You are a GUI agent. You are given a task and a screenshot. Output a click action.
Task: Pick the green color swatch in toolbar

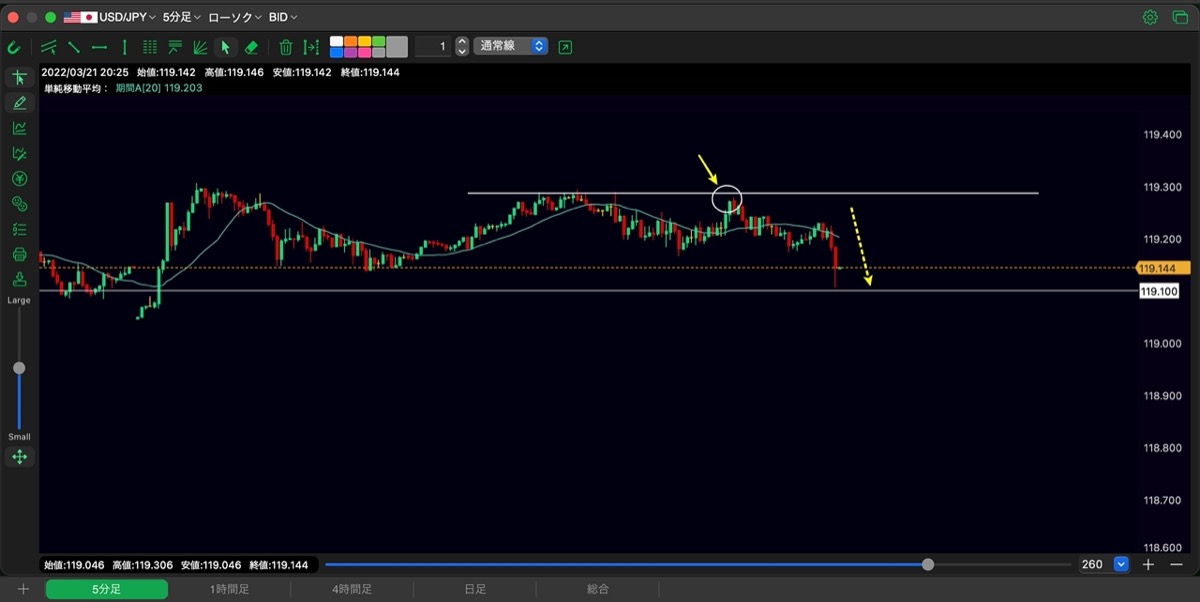(x=379, y=41)
